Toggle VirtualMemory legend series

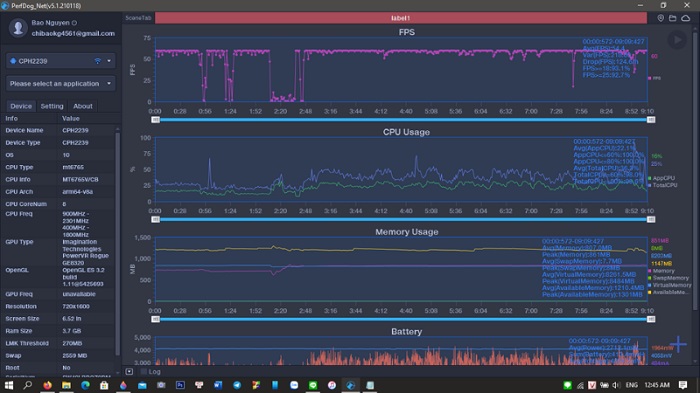(669, 285)
